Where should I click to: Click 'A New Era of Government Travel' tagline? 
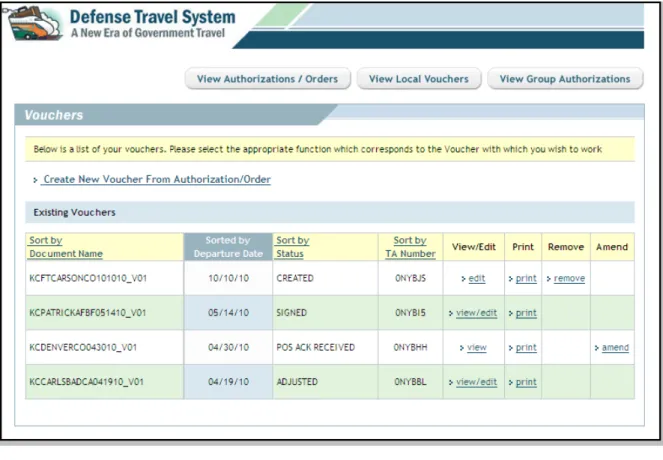(x=148, y=33)
